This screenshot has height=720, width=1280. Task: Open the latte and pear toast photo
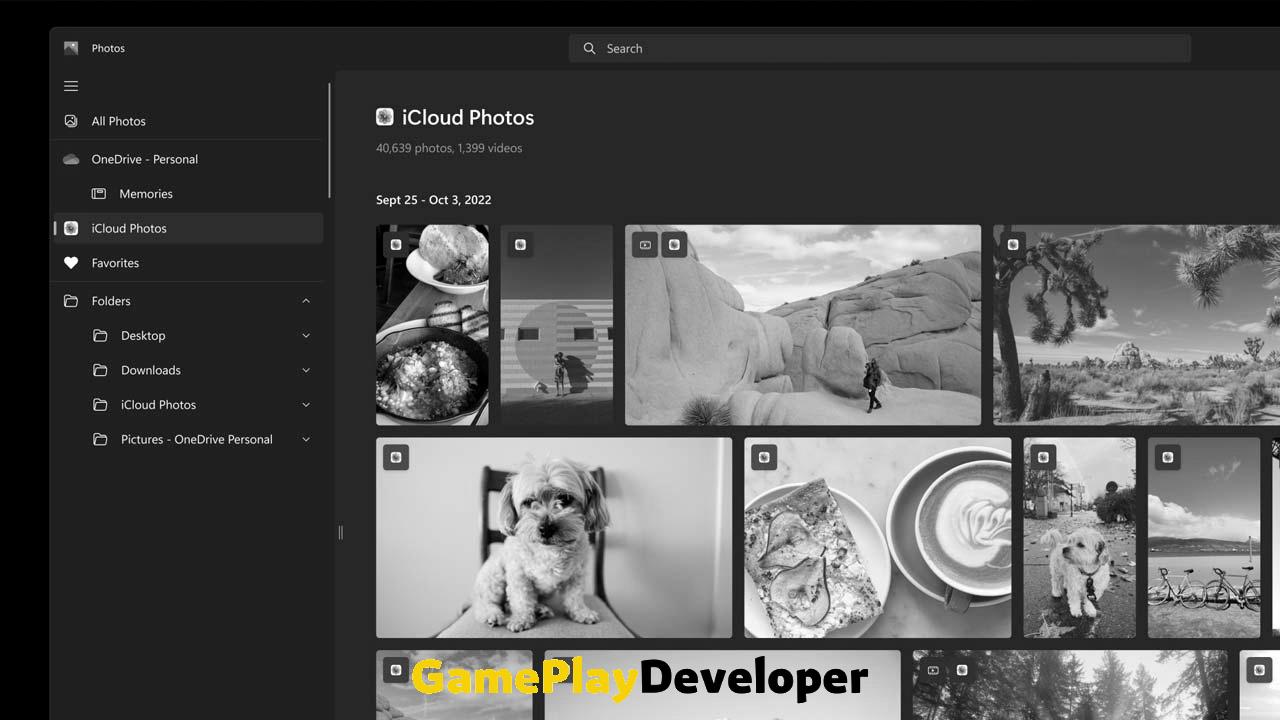(x=878, y=538)
